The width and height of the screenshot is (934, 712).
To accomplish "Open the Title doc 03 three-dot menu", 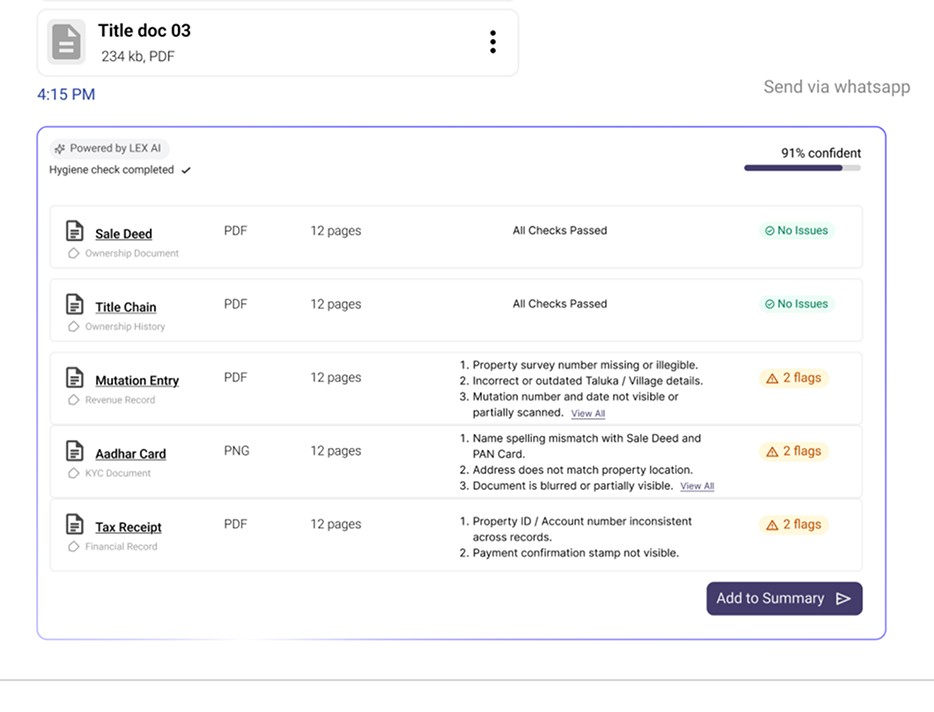I will coord(493,42).
